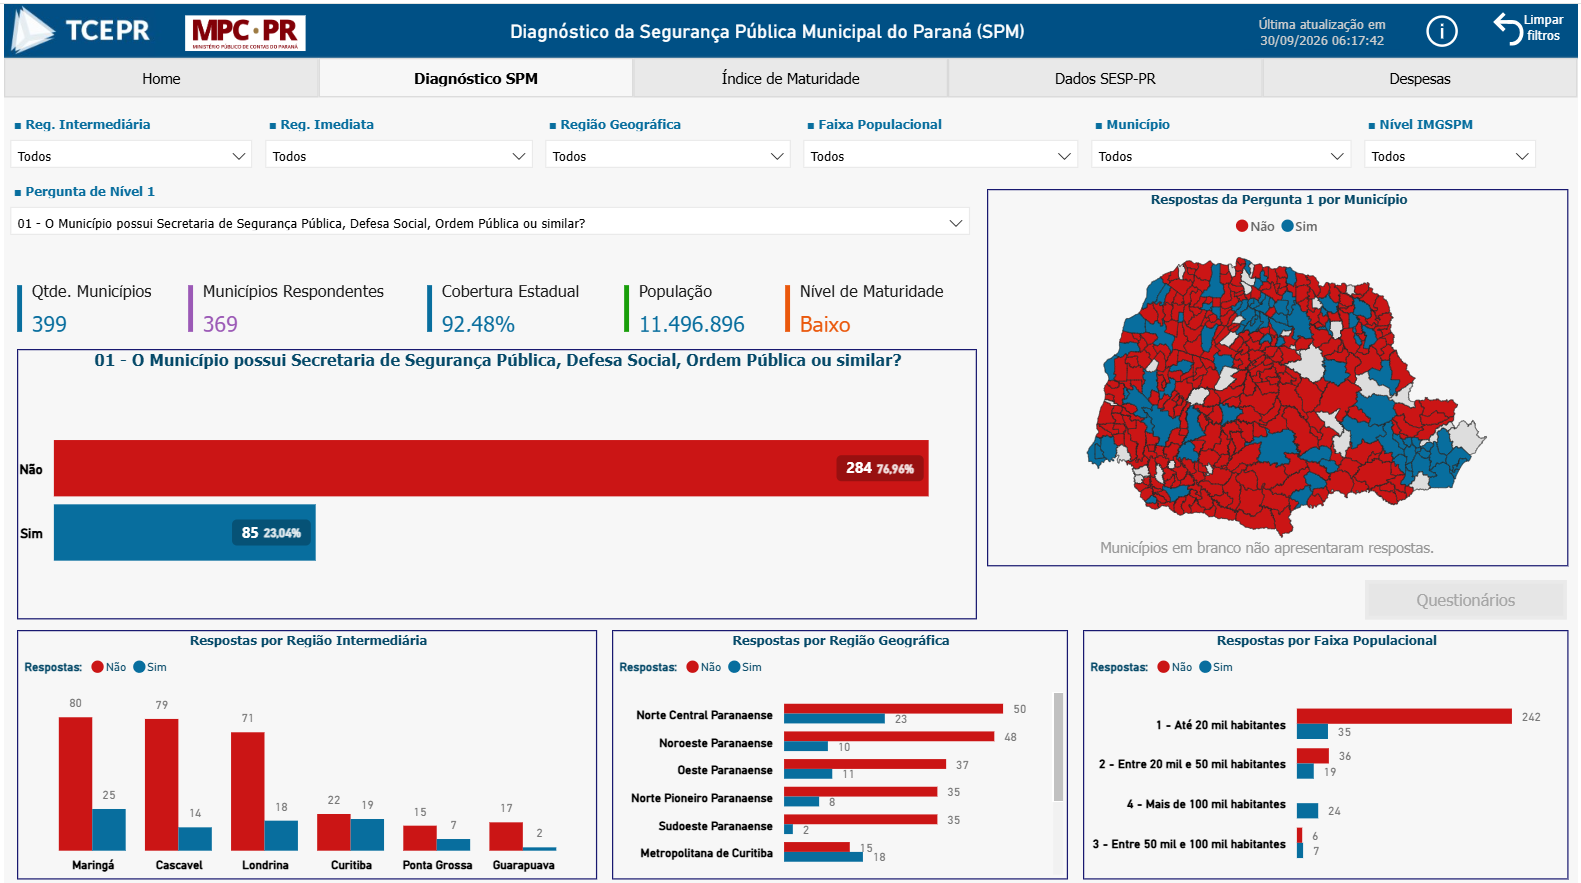
Task: Open the Pergunta de Nível 1 dropdown
Action: (490, 222)
